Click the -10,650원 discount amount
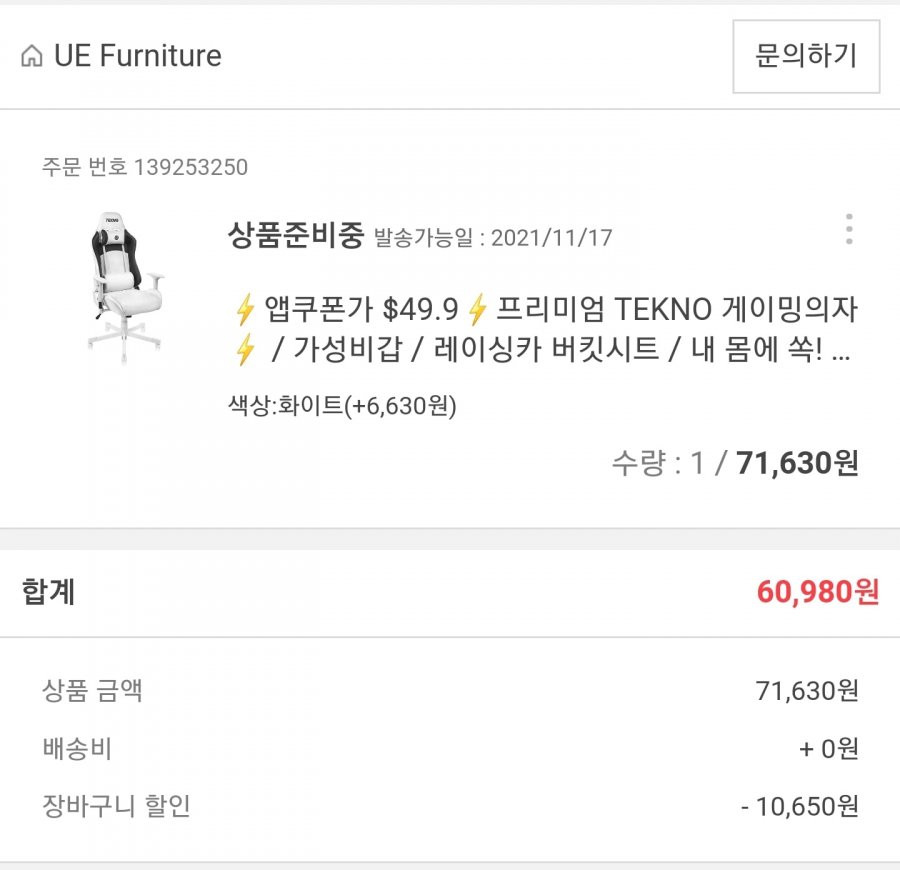Viewport: 900px width, 870px height. (x=800, y=806)
